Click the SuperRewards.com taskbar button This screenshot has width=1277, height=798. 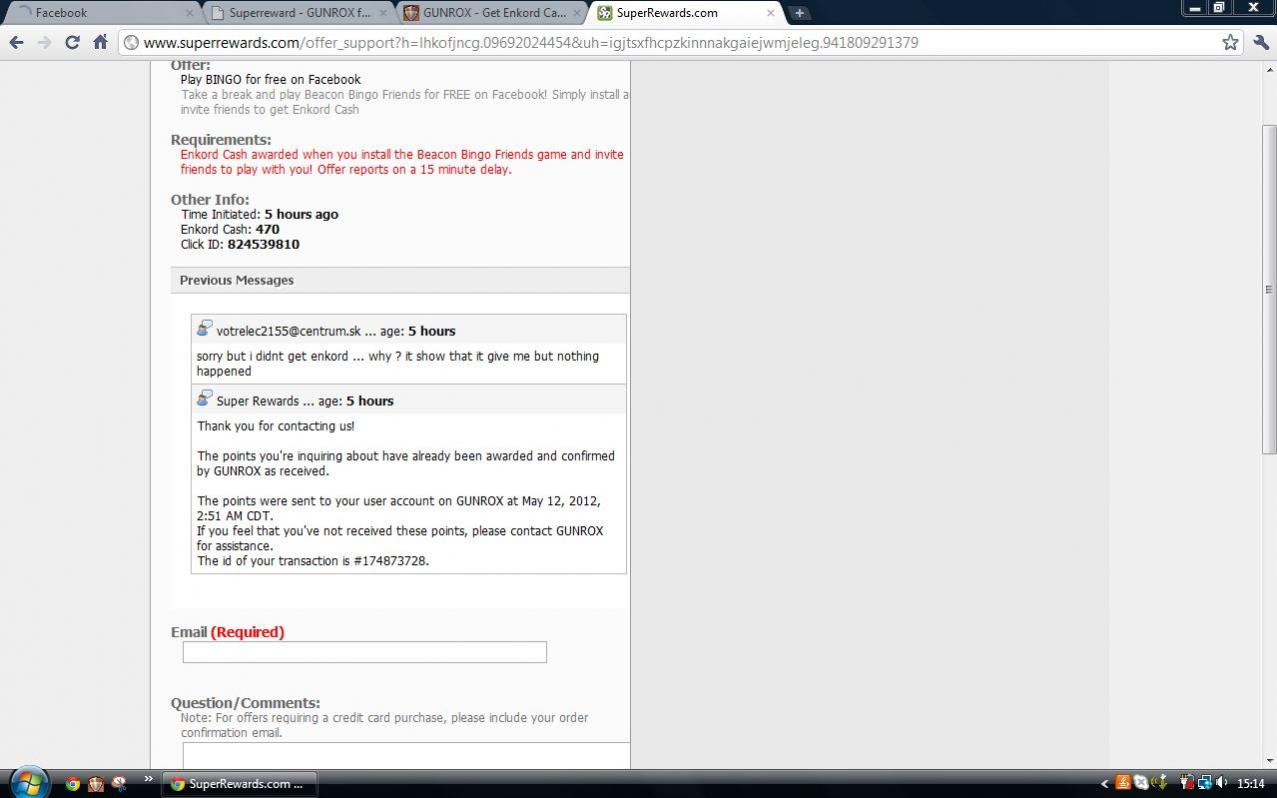click(240, 784)
